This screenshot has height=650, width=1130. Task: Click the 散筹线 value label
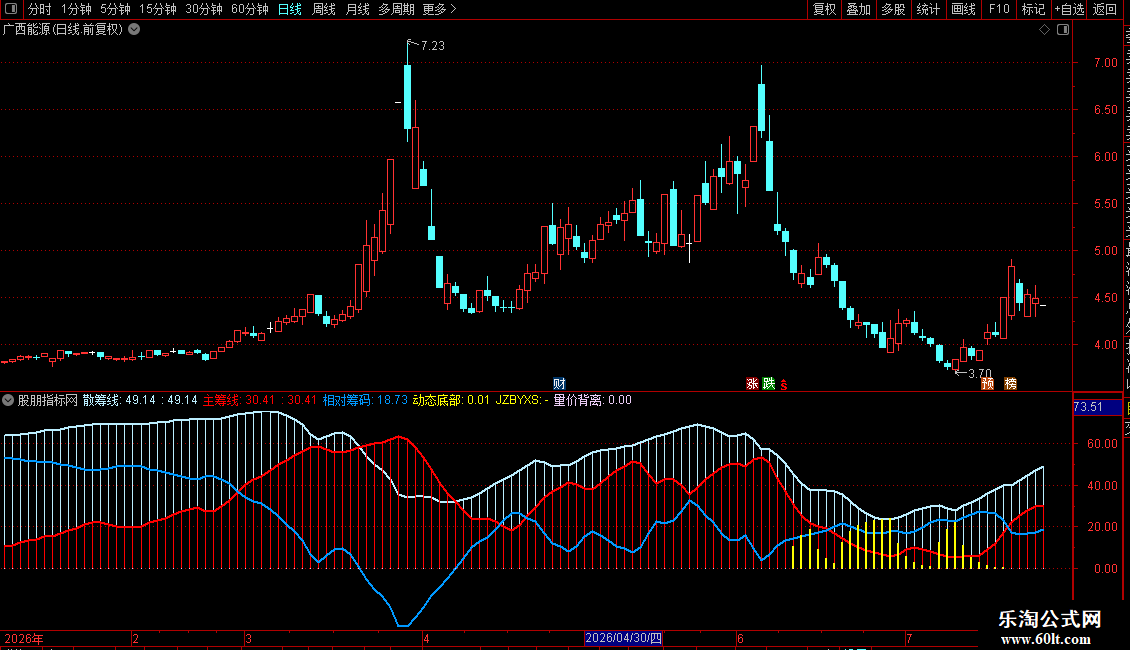point(140,400)
